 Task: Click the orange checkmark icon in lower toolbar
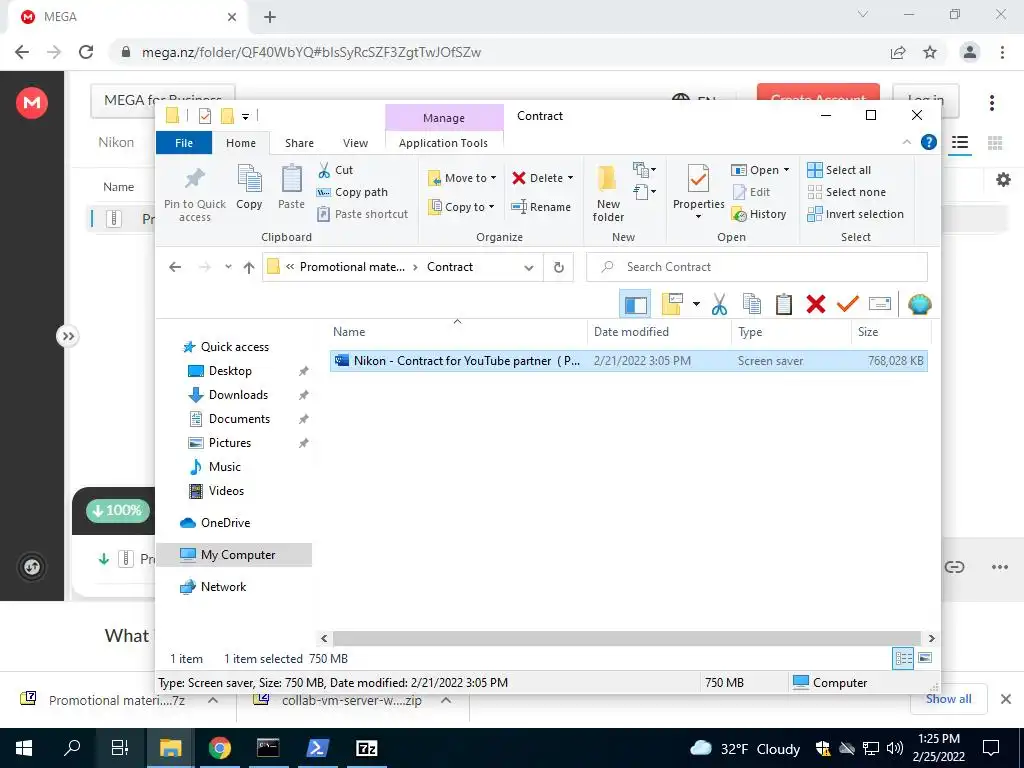point(848,304)
